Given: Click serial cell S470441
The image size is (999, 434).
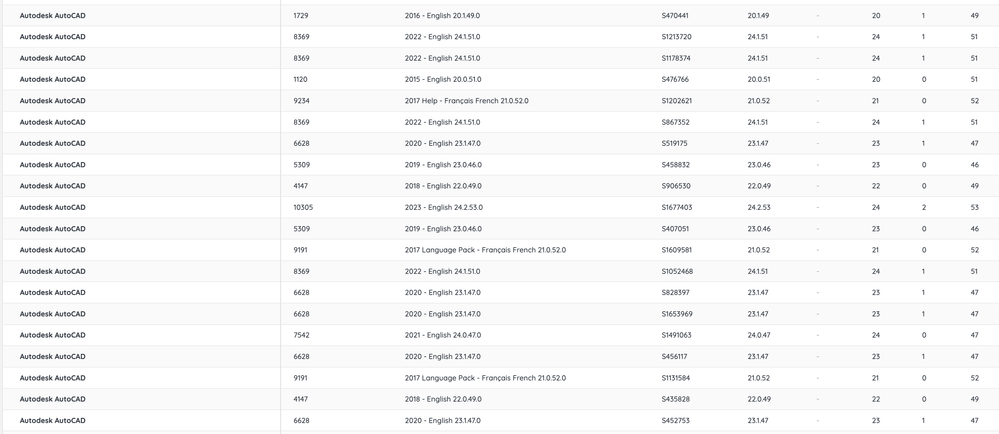Looking at the screenshot, I should 675,16.
